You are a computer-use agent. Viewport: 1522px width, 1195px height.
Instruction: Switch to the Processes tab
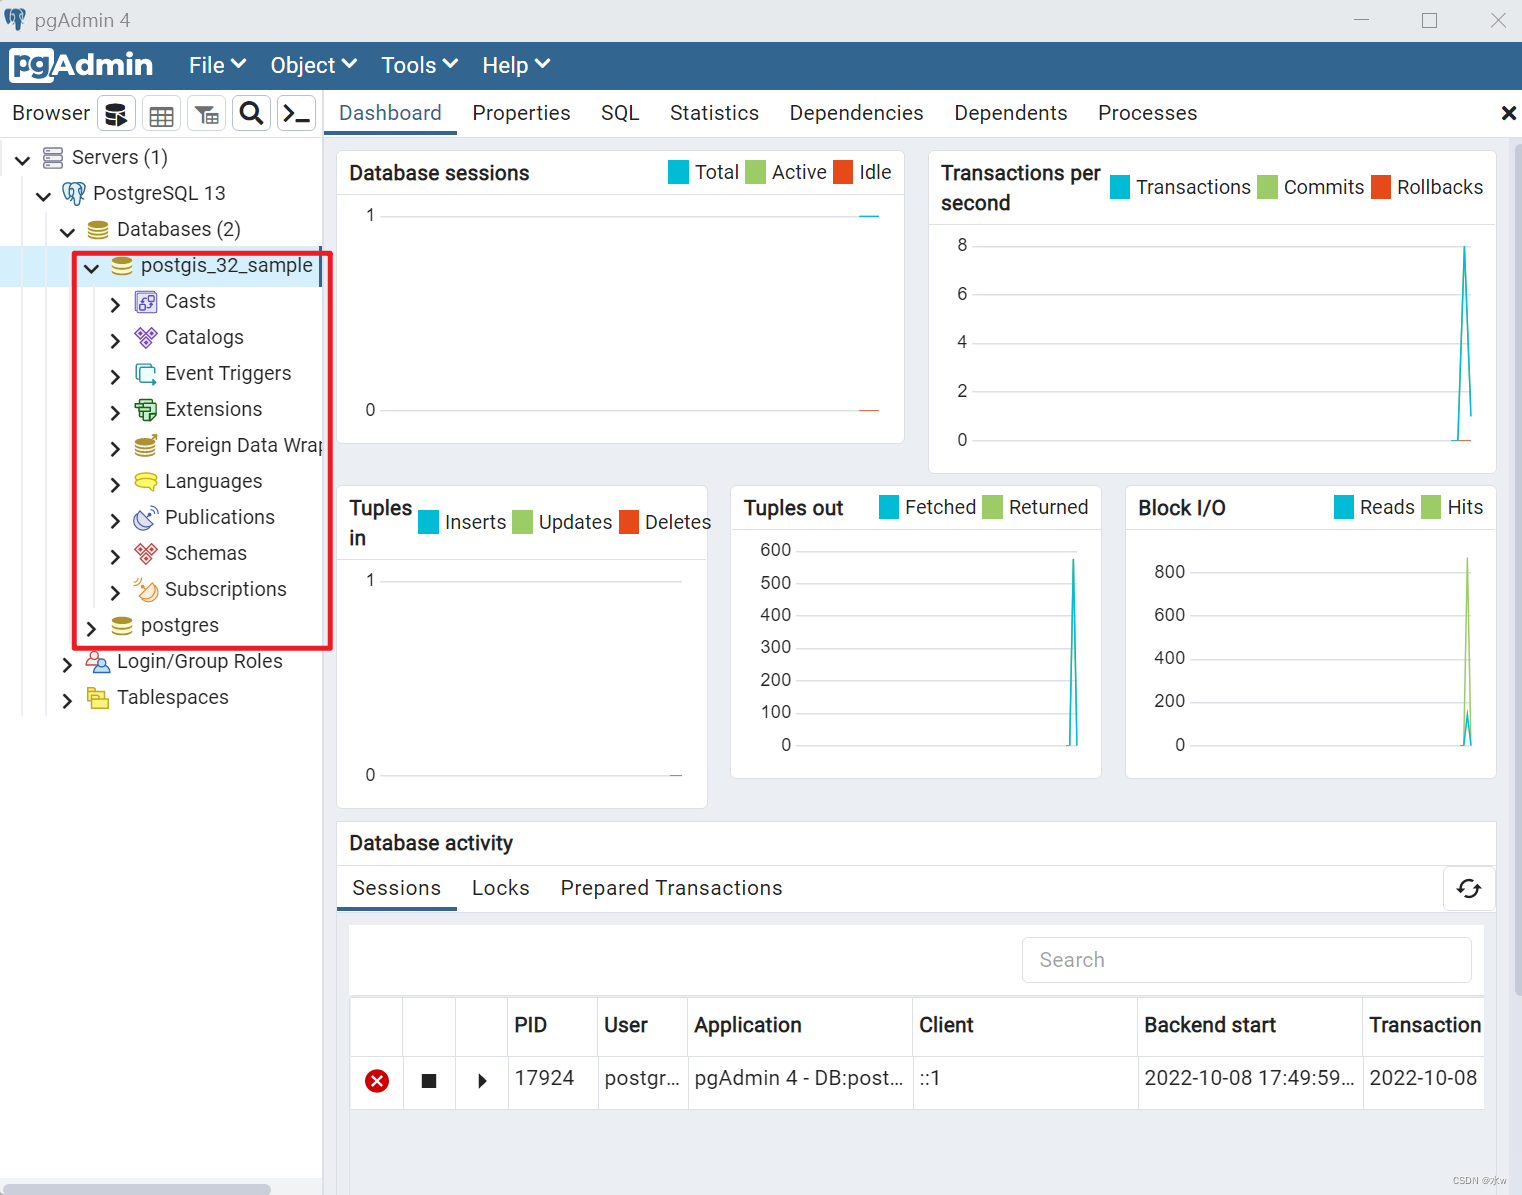pos(1147,113)
